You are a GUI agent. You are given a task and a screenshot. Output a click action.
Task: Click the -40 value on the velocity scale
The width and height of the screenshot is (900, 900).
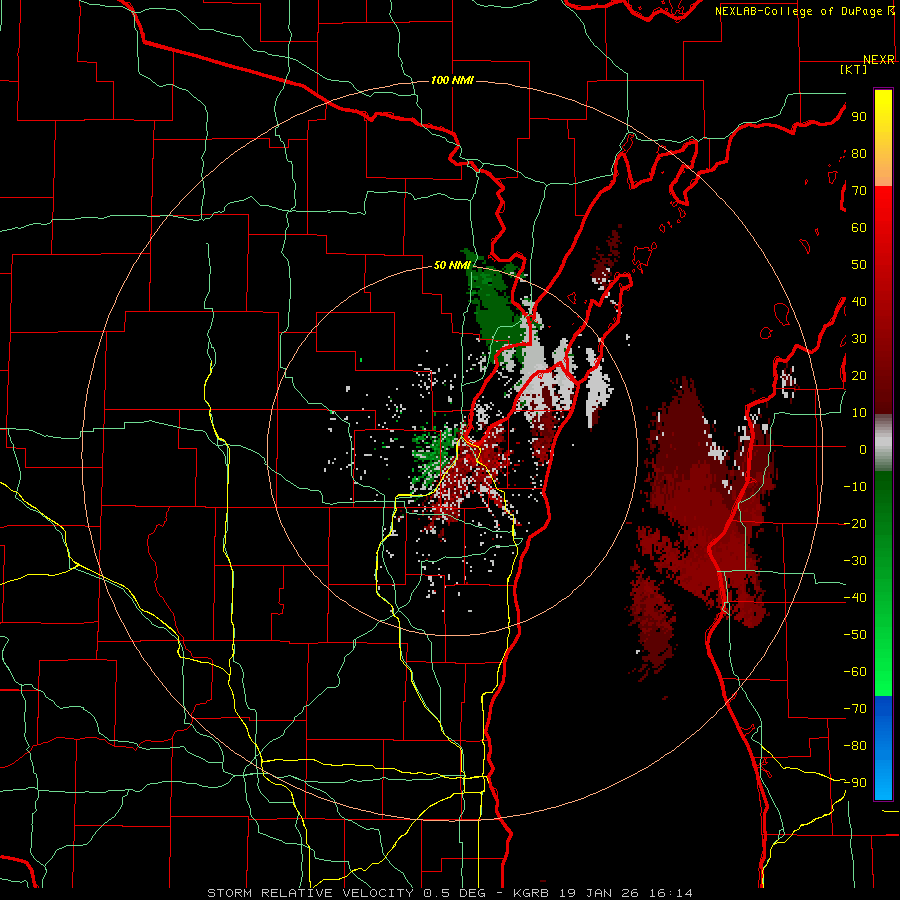(x=855, y=598)
